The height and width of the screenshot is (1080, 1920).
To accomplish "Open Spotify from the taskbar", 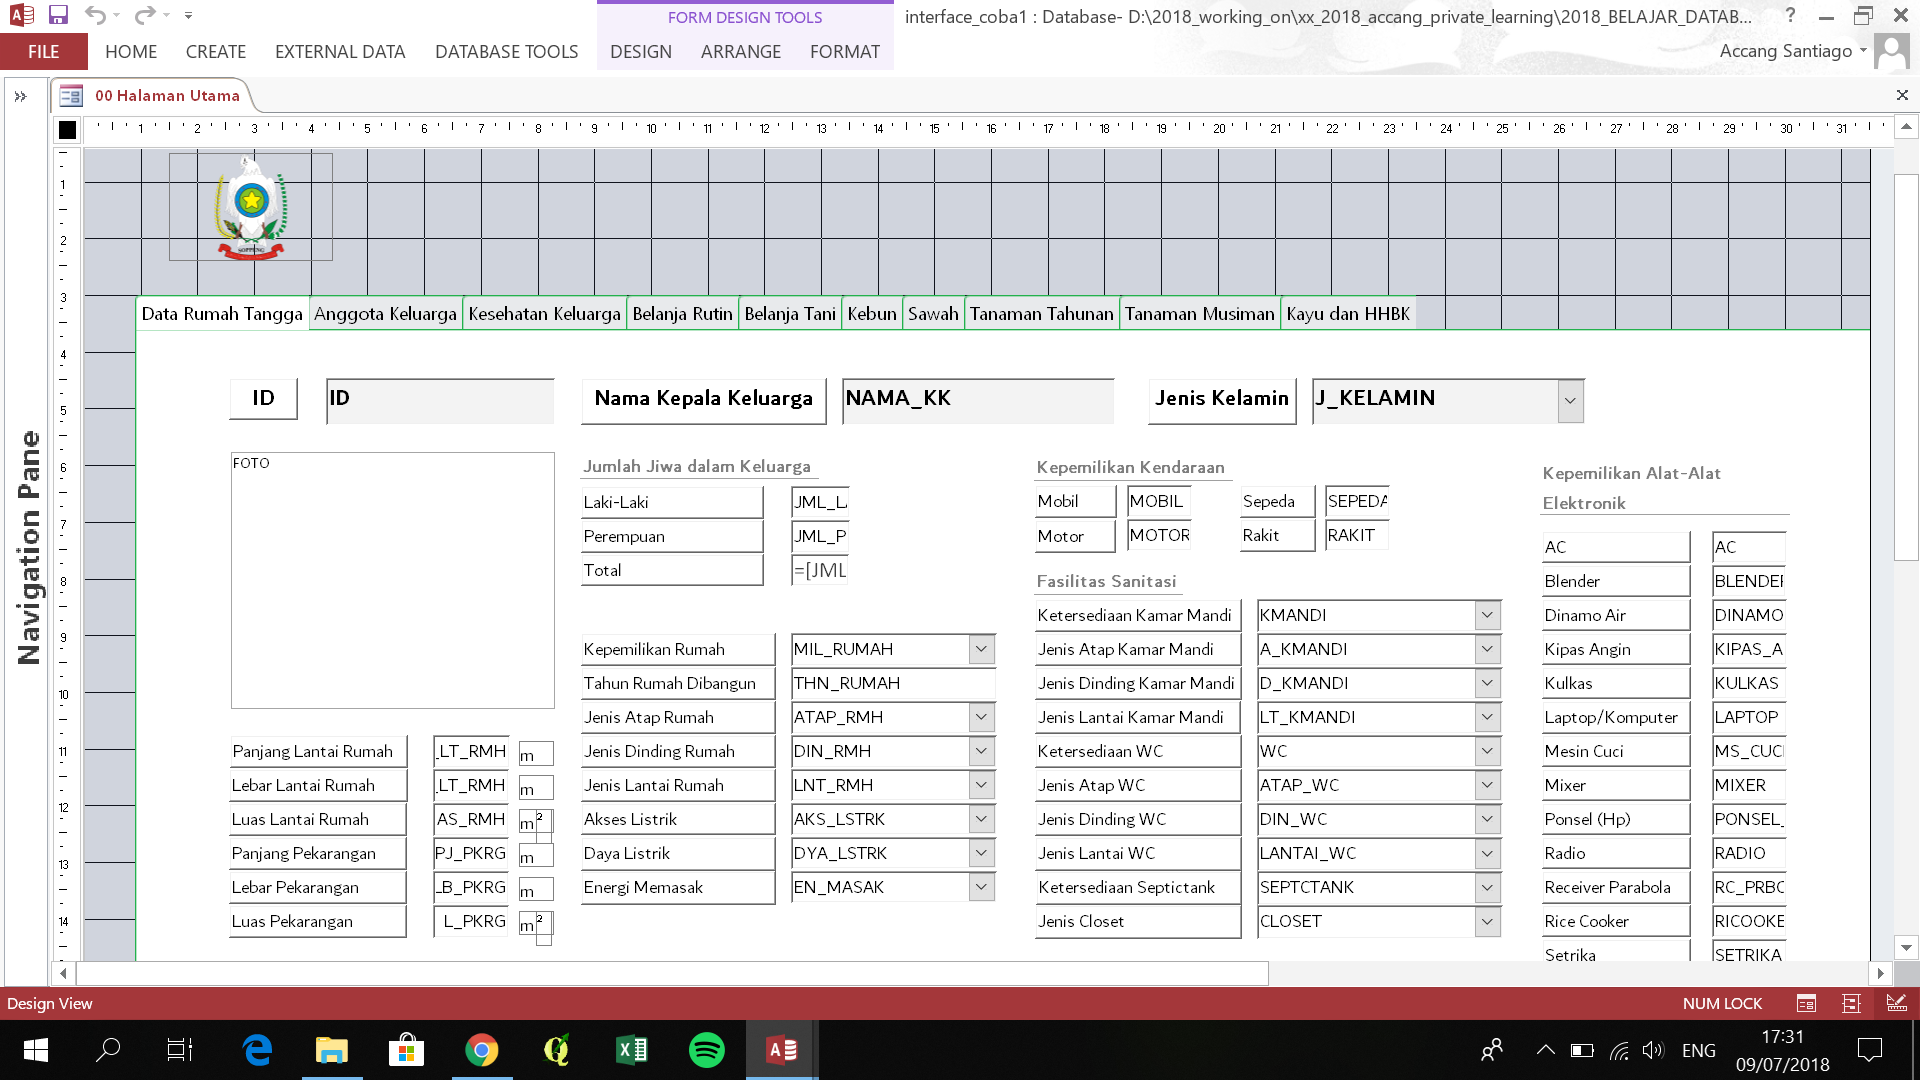I will (707, 1050).
